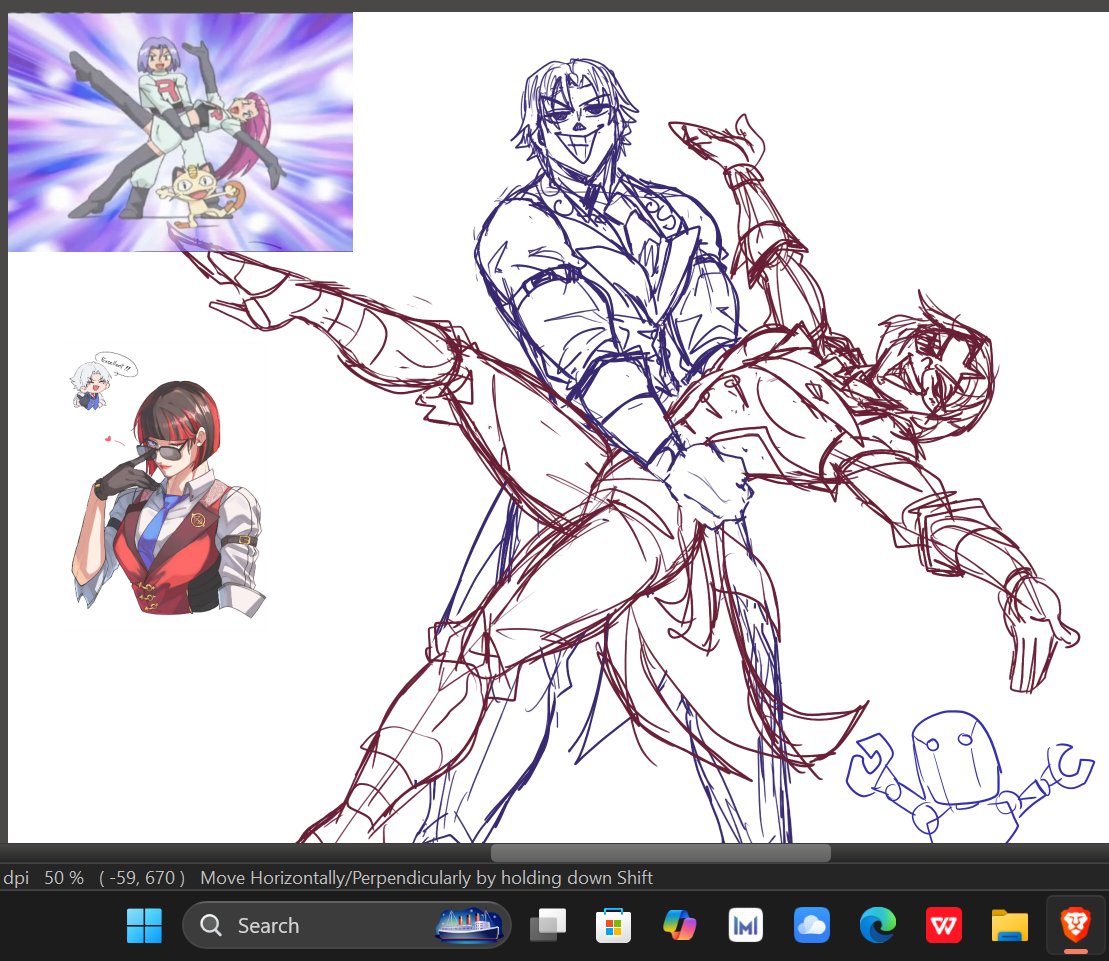Click the taskbar Search box

(x=347, y=925)
